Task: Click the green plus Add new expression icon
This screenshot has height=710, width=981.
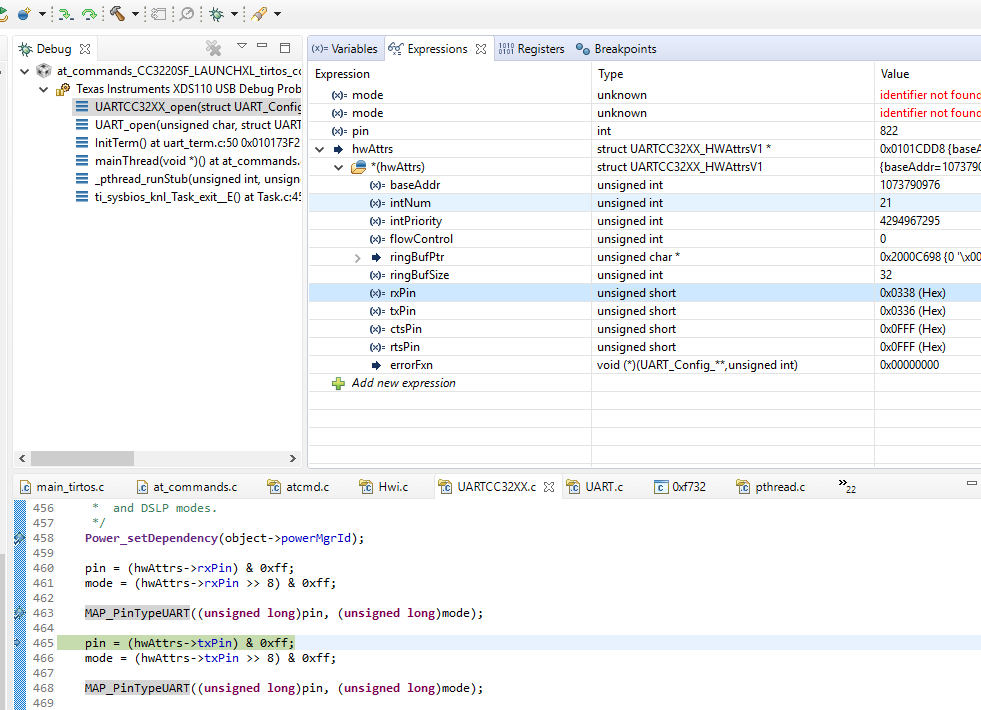Action: pos(338,383)
